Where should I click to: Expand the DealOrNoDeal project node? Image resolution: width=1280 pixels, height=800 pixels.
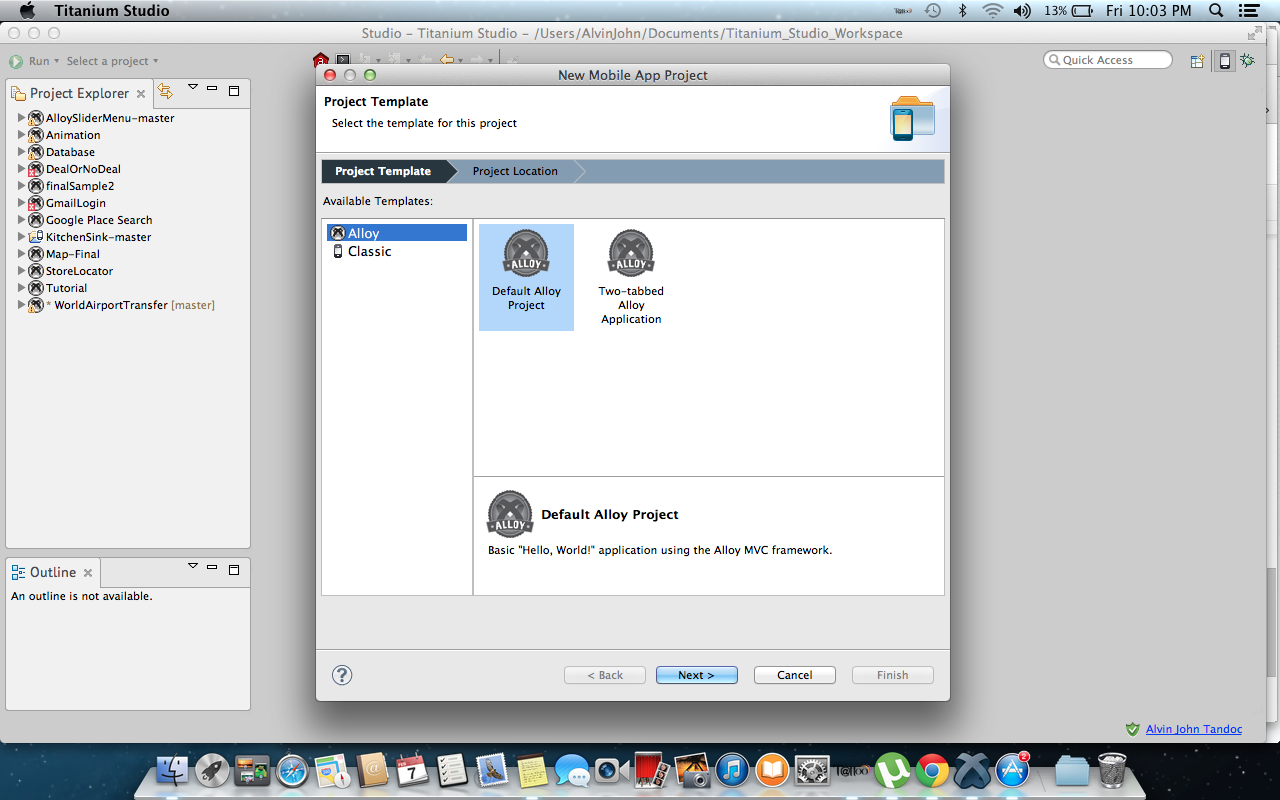pos(21,169)
